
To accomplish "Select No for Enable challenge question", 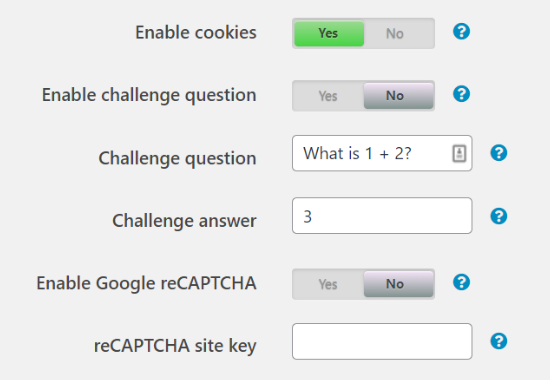I will [x=398, y=96].
